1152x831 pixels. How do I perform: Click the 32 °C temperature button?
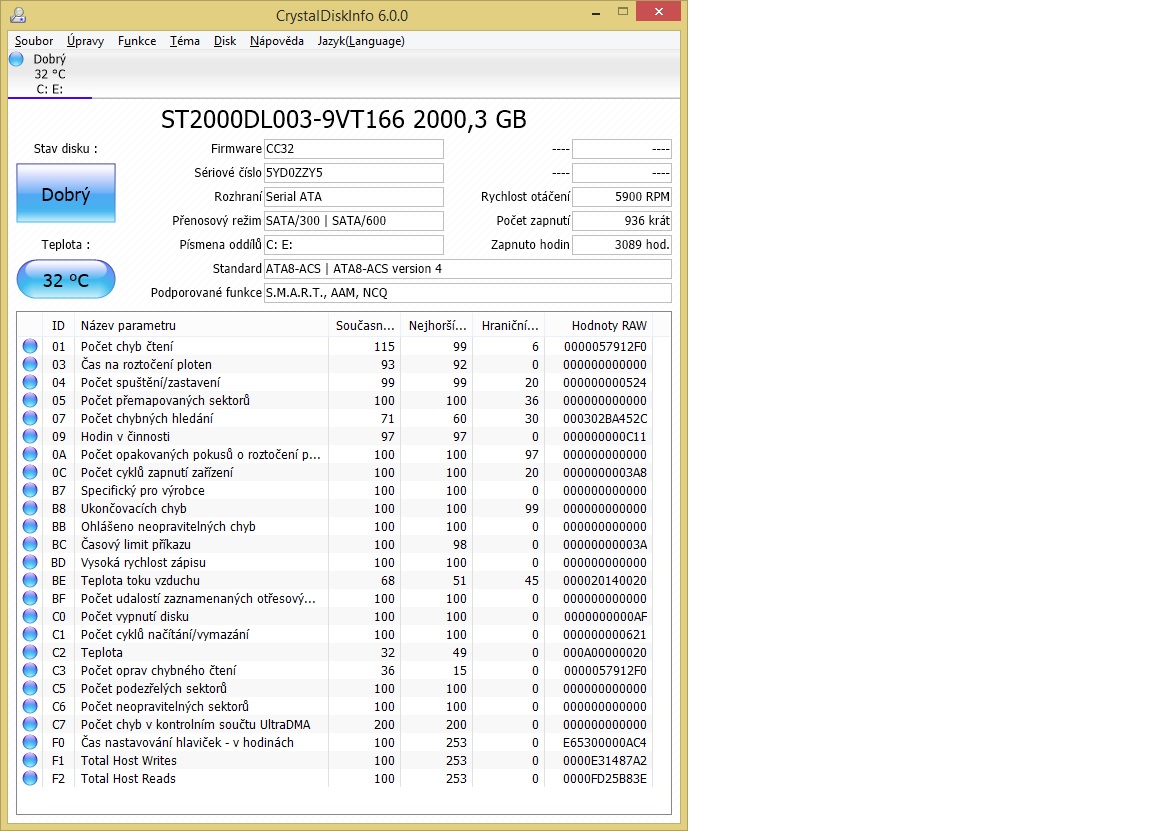coord(66,280)
